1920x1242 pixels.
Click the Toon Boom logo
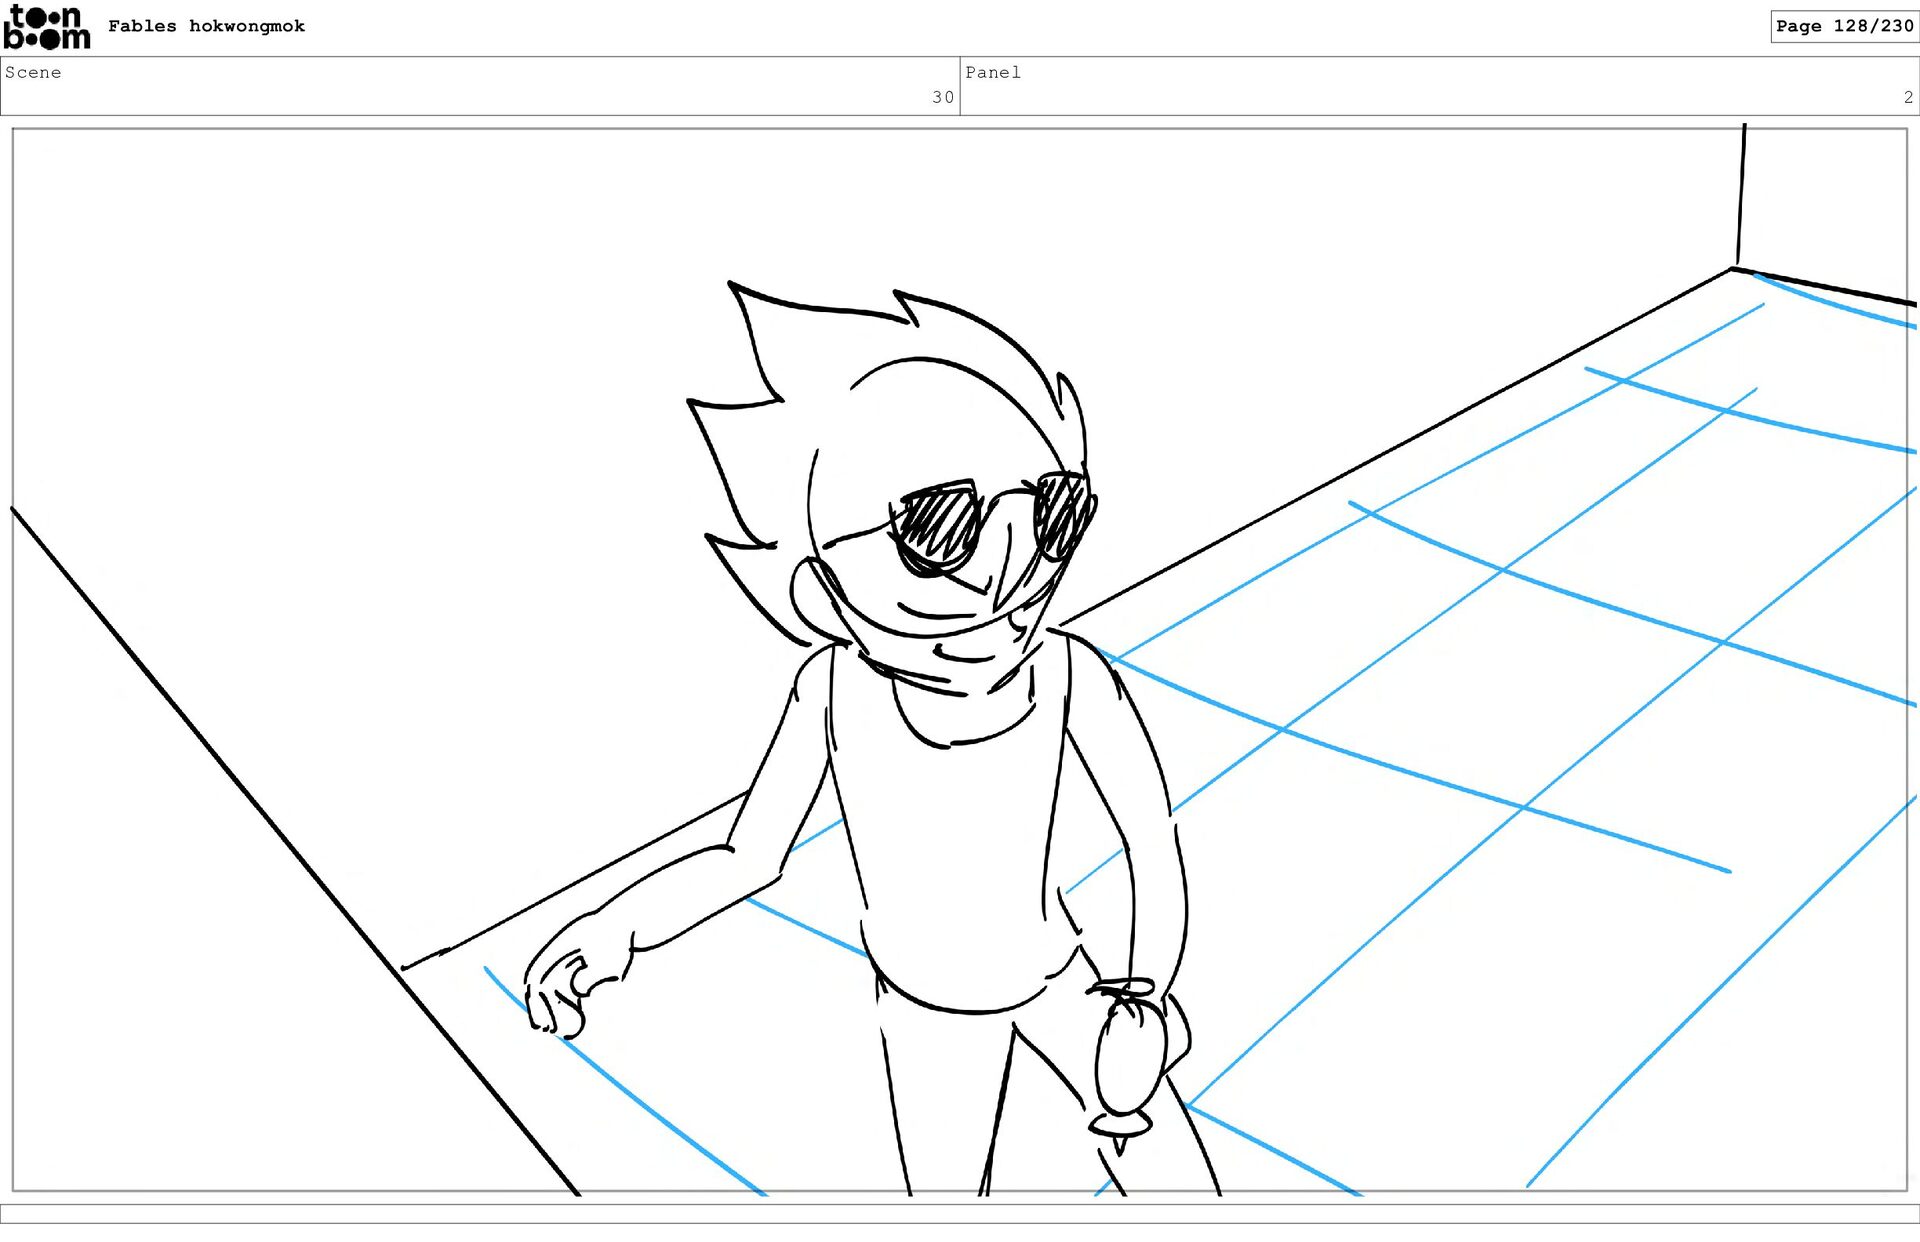coord(47,27)
